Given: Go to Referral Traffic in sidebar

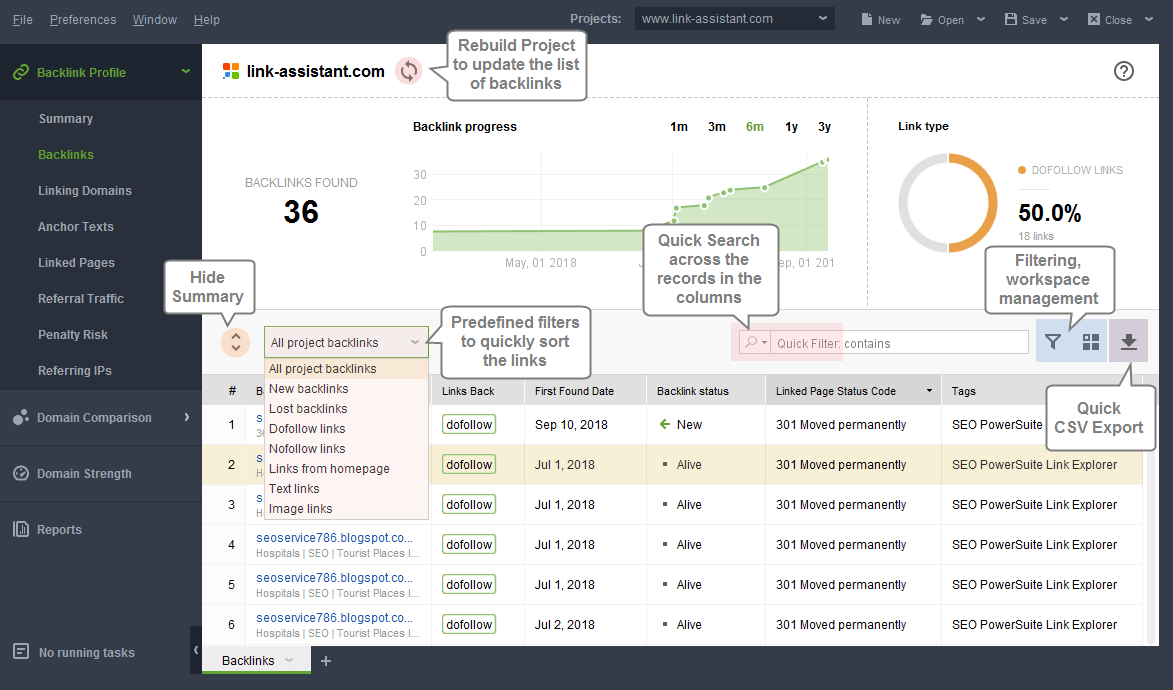Looking at the screenshot, I should [x=81, y=298].
